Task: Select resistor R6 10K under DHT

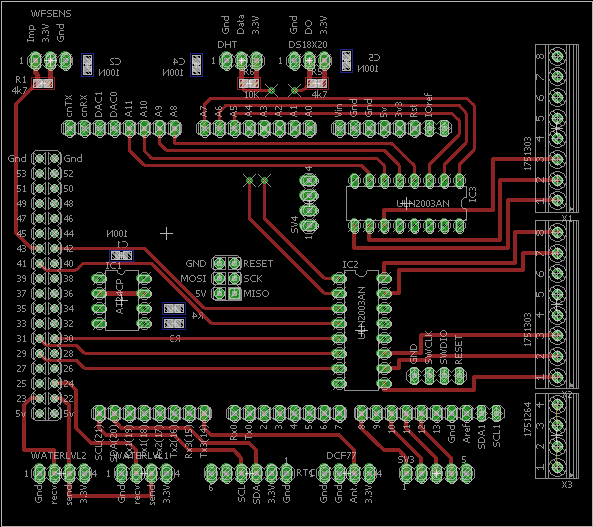Action: pos(249,83)
